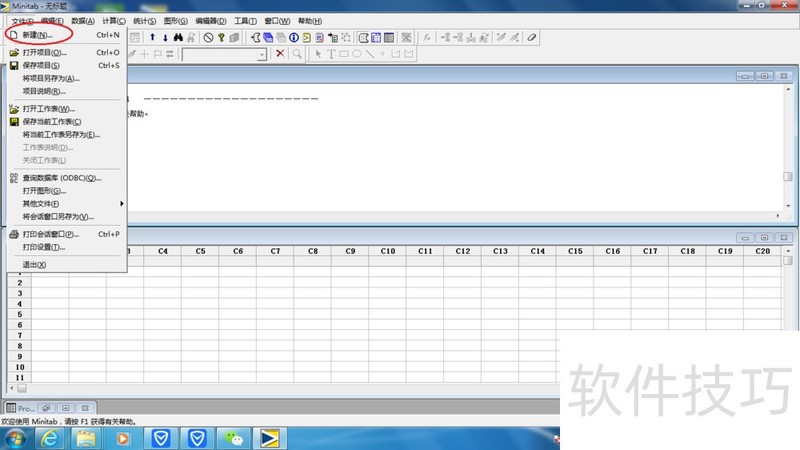This screenshot has width=800, height=450.
Task: Click the Next Command down-arrow icon
Action: 165,37
